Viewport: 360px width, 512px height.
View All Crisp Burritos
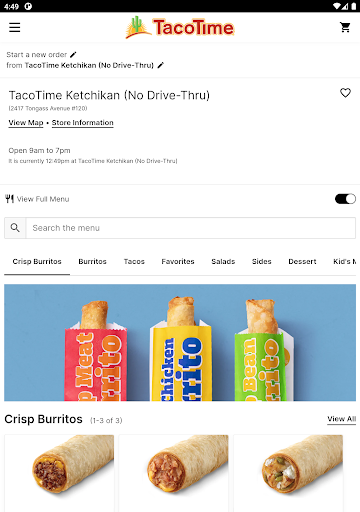click(342, 419)
